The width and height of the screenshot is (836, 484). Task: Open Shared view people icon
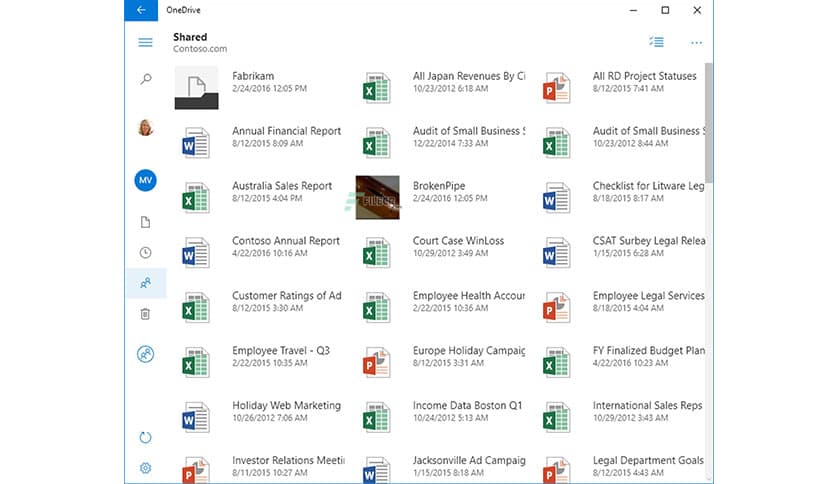point(145,283)
